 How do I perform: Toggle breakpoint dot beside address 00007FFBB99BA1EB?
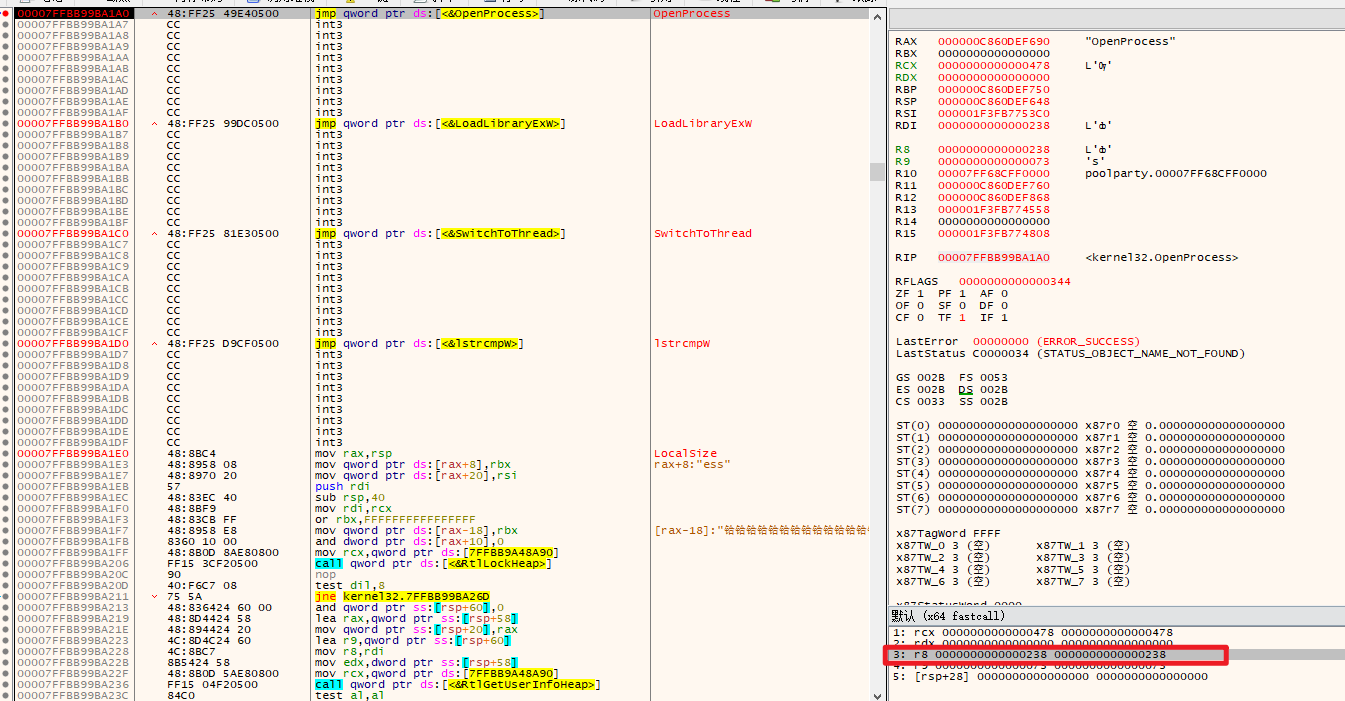click(x=8, y=487)
